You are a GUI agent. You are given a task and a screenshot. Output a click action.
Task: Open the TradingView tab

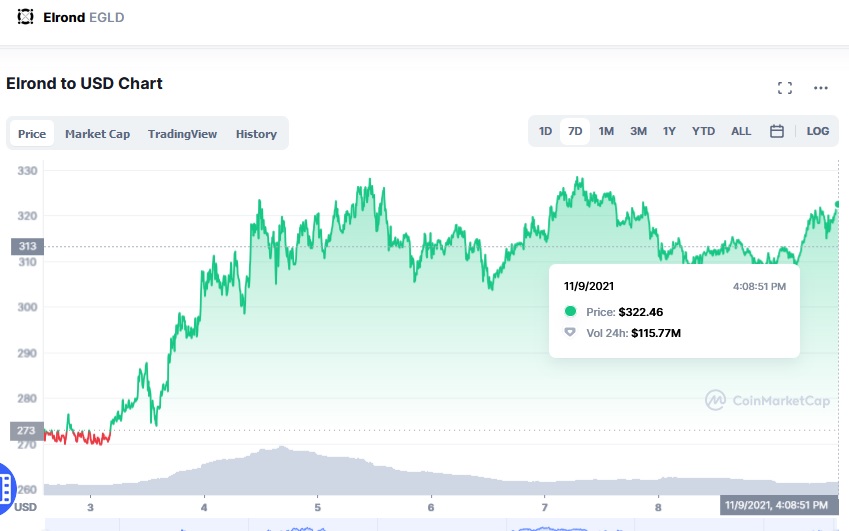(x=182, y=134)
